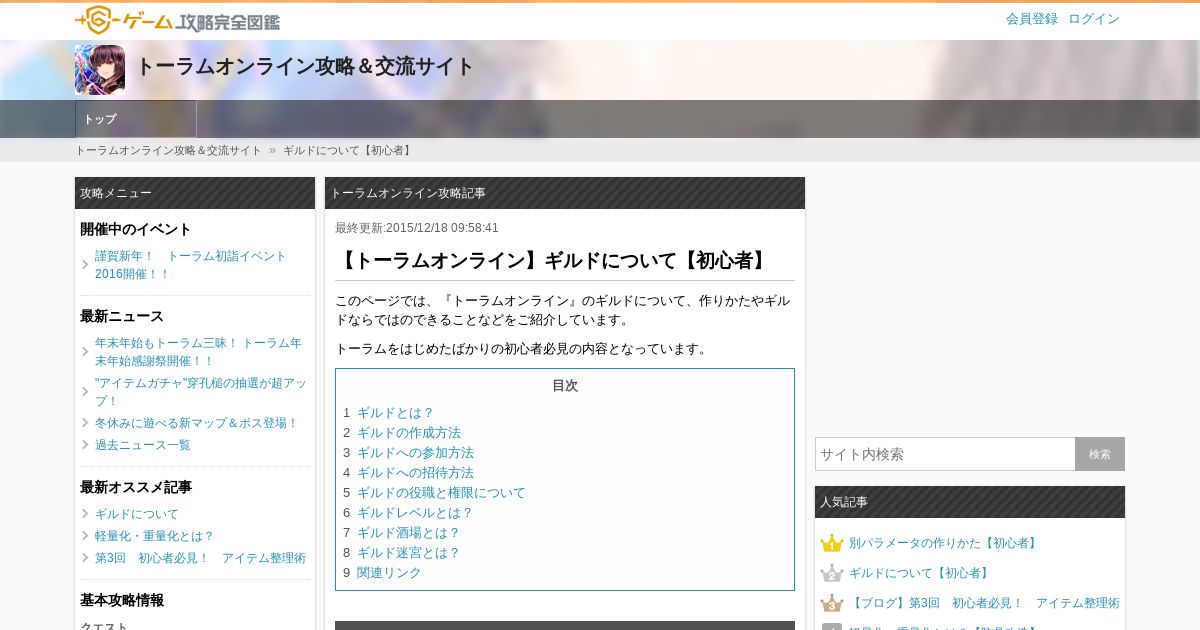
Task: Open popular article 別パラメータの作りかた【初心者】
Action: pos(945,543)
